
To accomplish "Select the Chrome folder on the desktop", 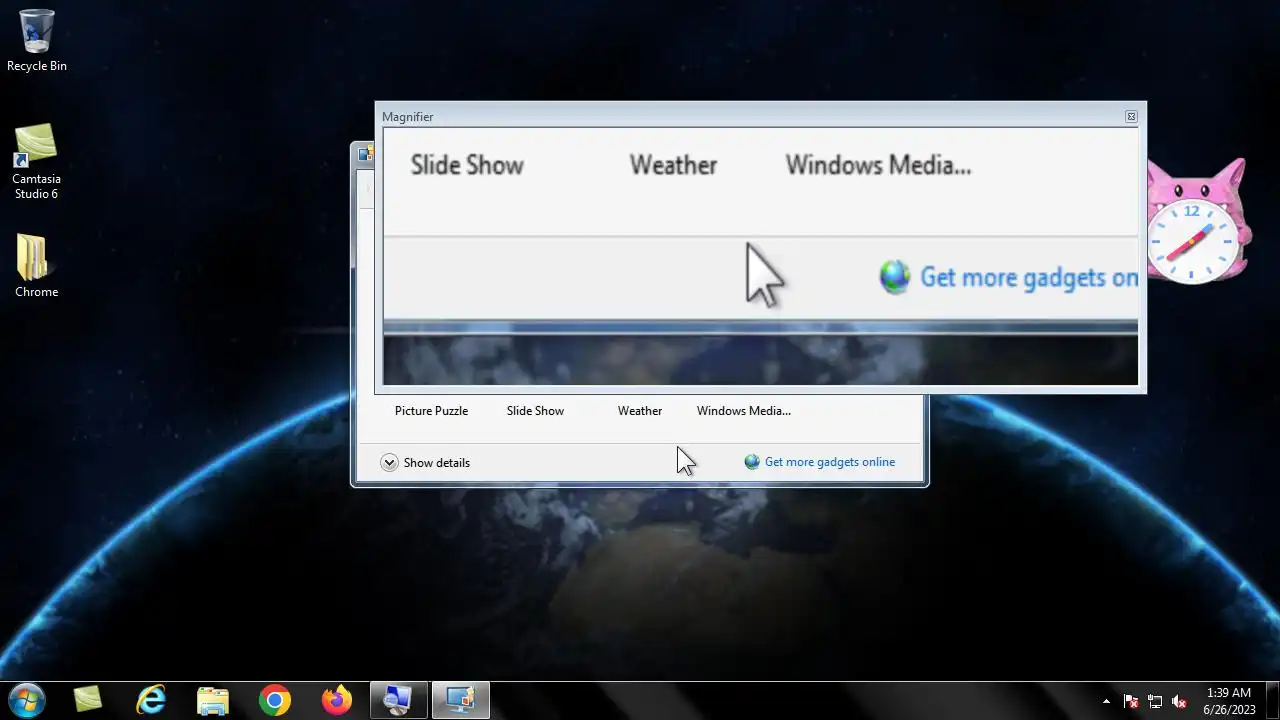I will (x=36, y=266).
